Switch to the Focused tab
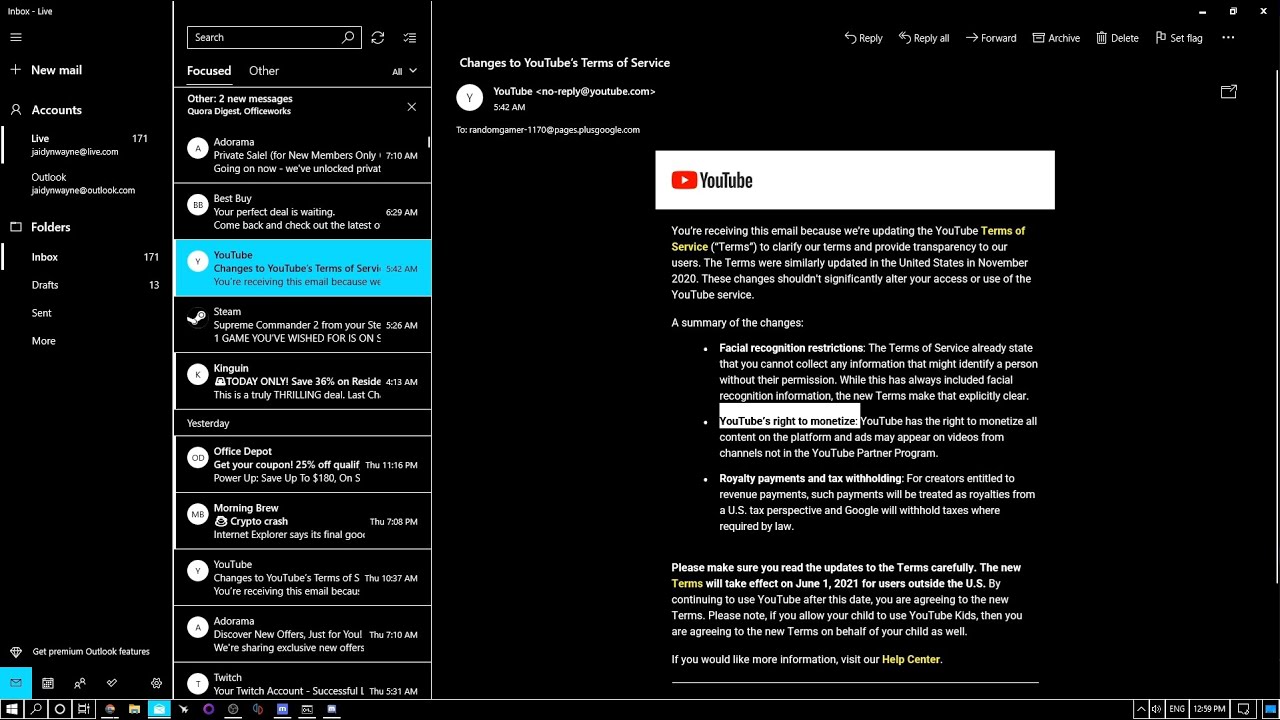 [209, 71]
